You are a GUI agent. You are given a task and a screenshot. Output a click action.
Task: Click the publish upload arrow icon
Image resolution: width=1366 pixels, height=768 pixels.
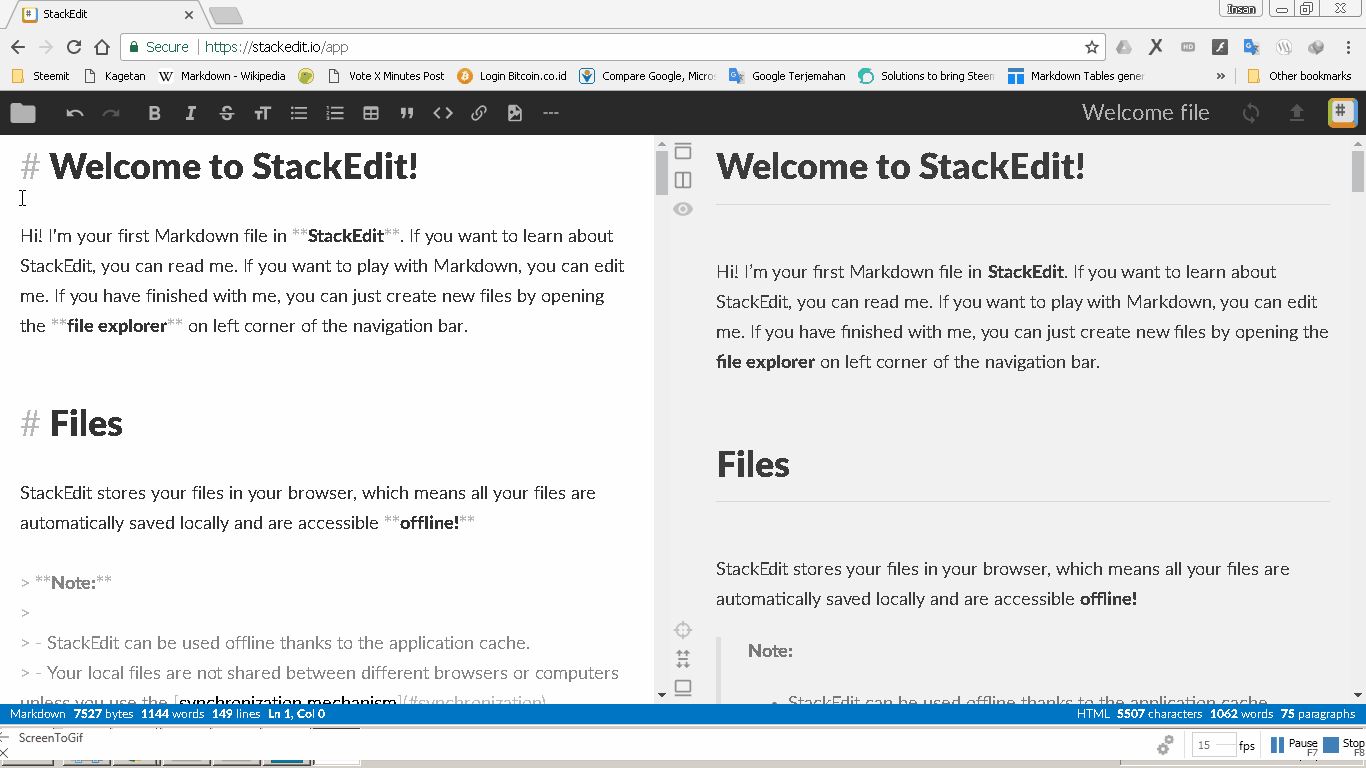click(x=1297, y=113)
